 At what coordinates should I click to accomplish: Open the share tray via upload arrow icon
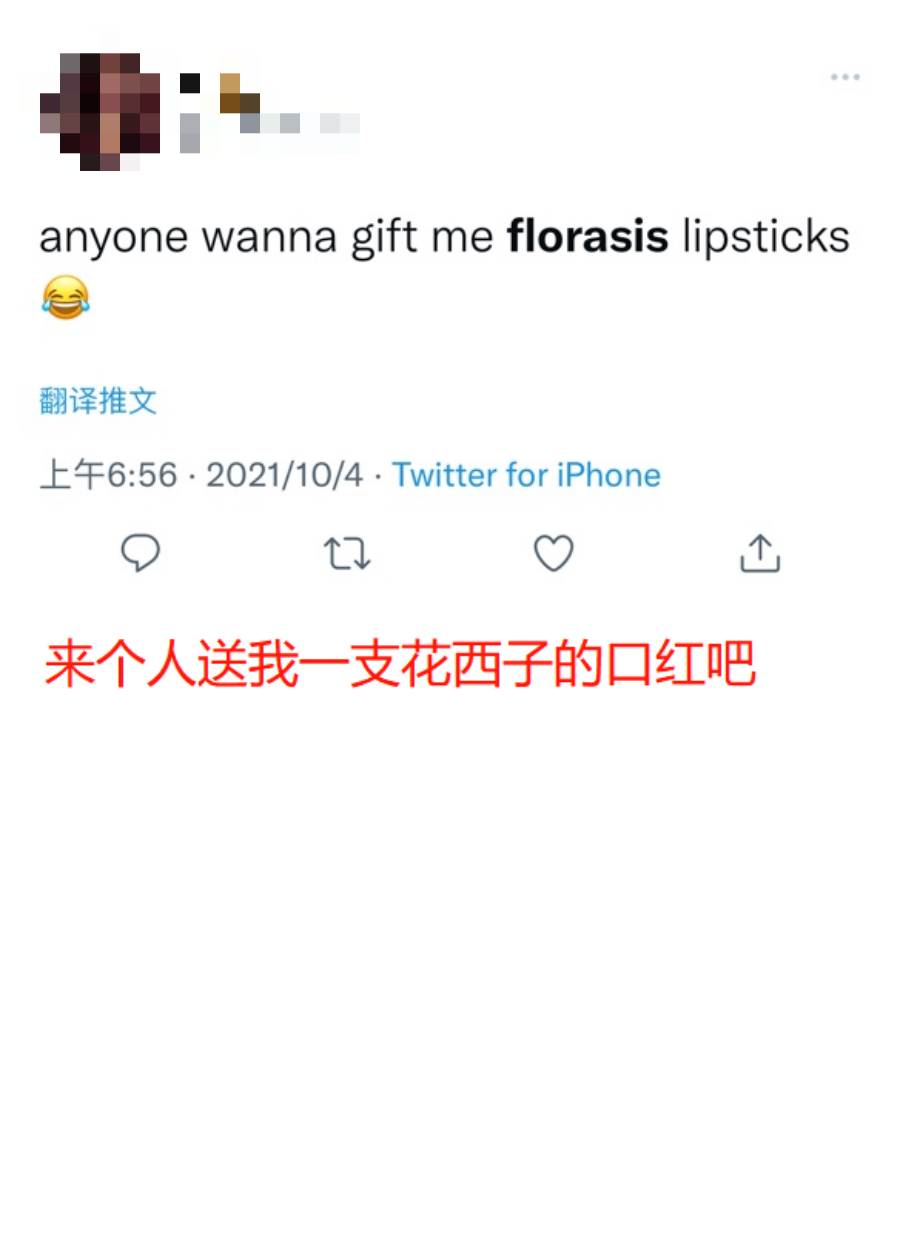tap(760, 552)
